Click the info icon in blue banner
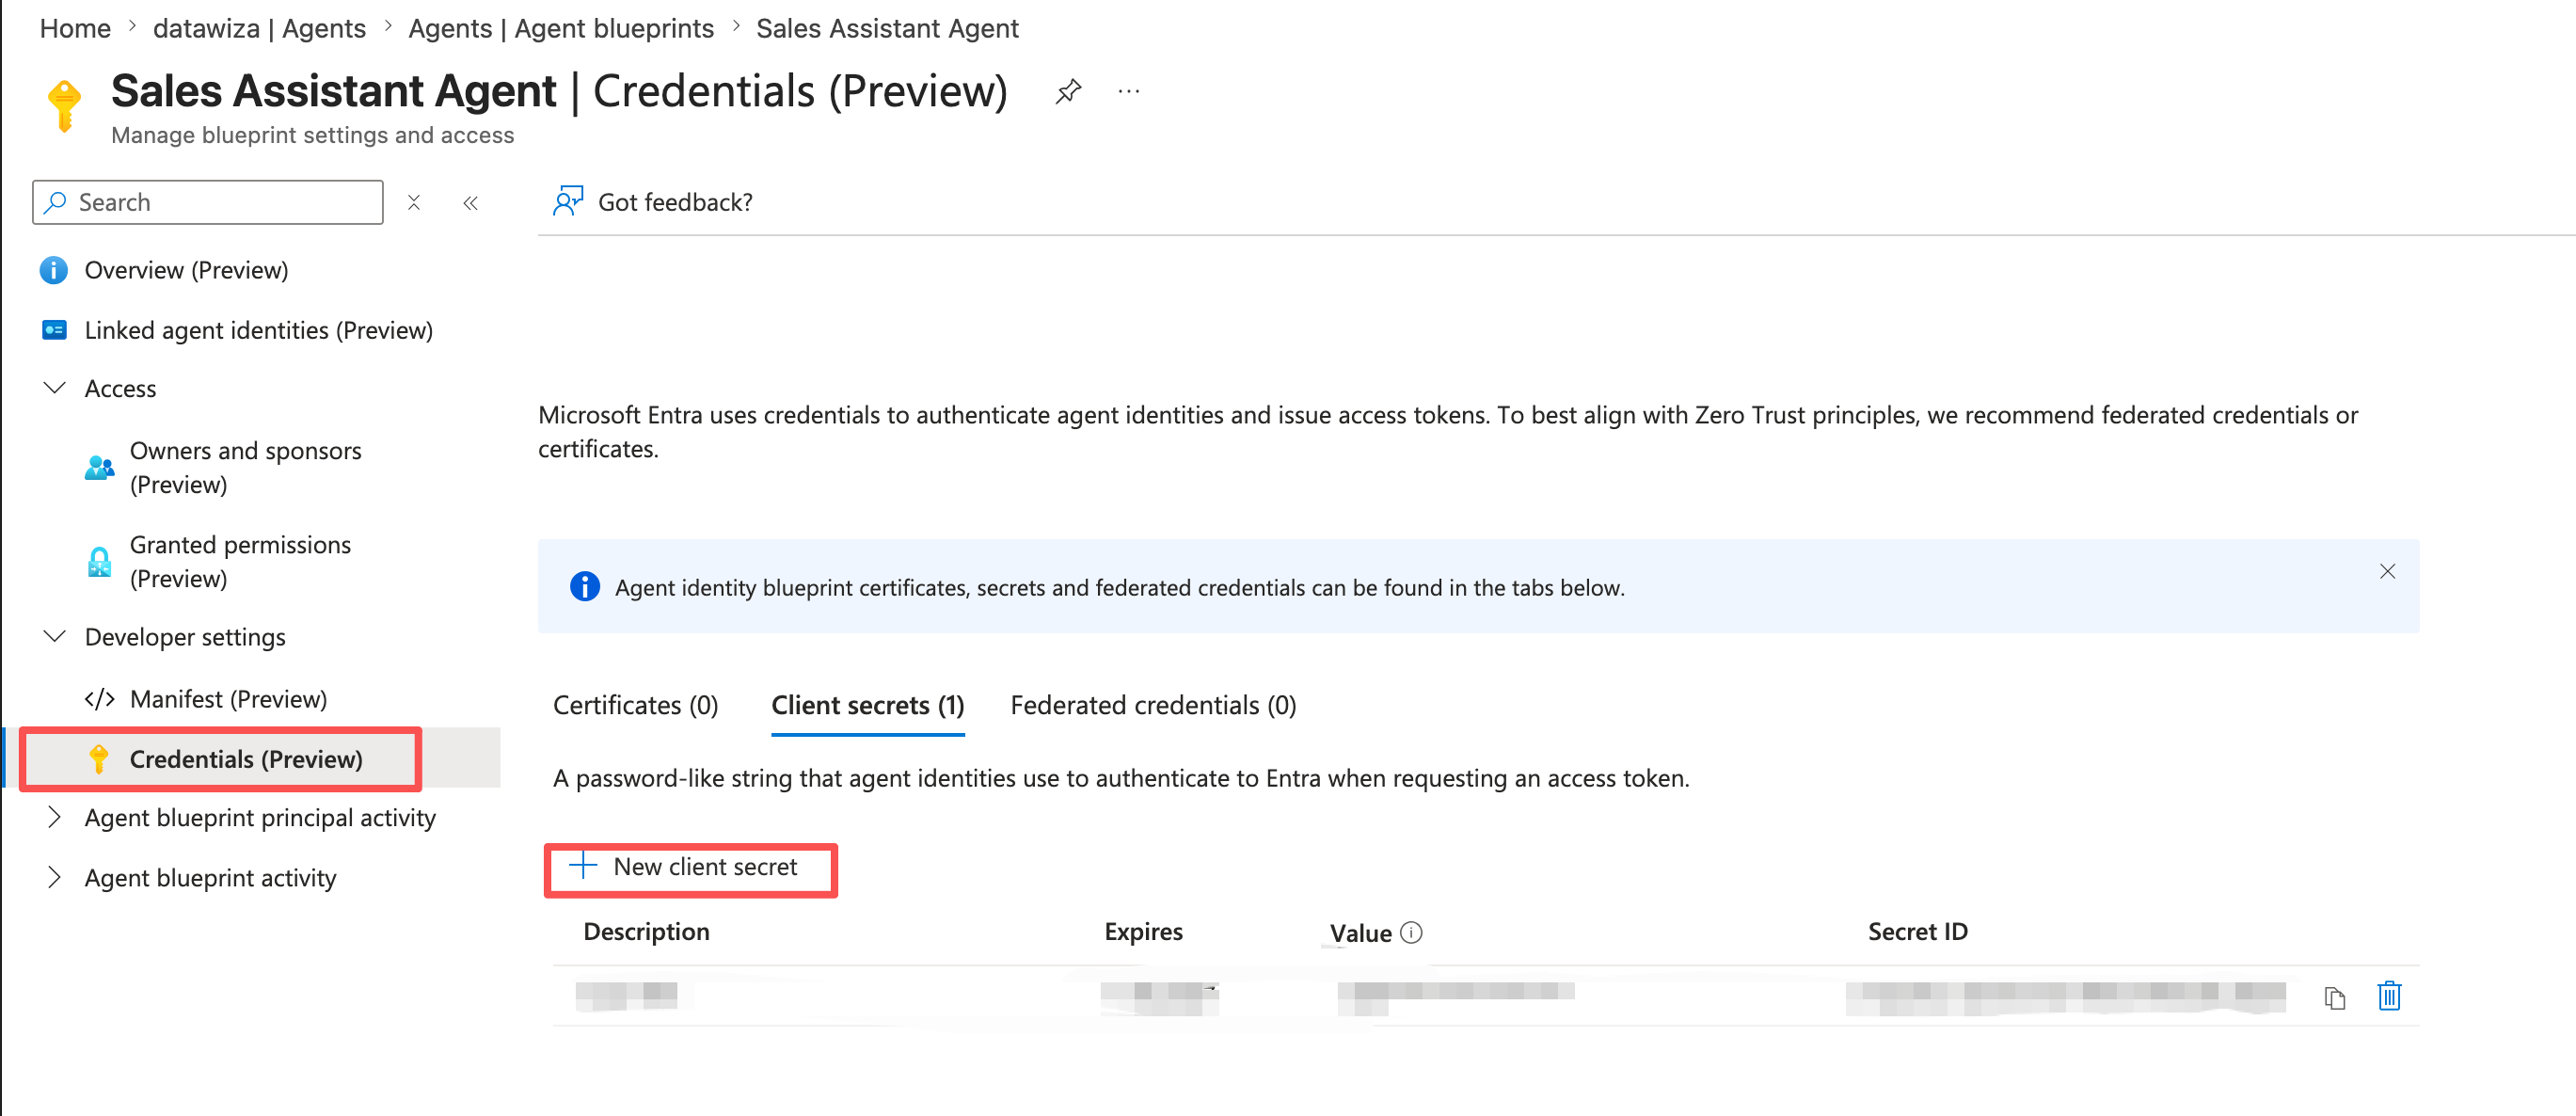 [x=585, y=586]
